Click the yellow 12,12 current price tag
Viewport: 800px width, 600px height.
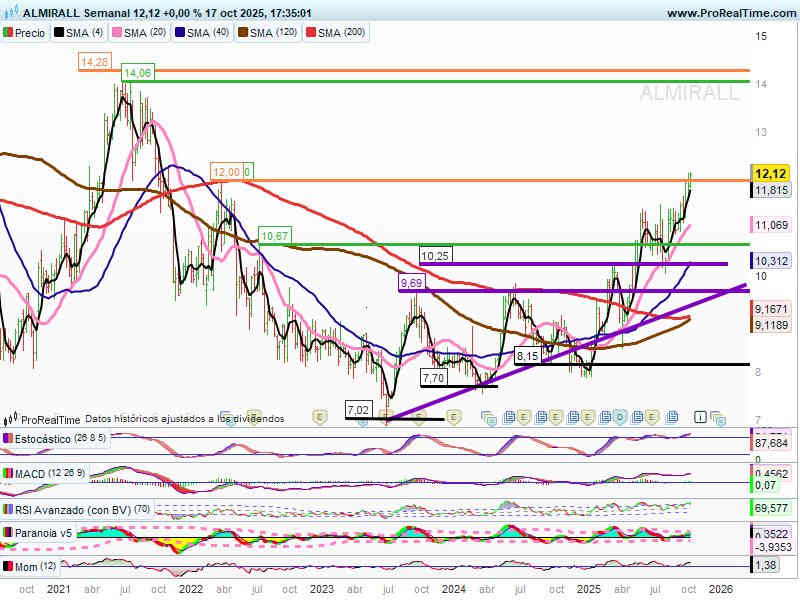coord(771,172)
